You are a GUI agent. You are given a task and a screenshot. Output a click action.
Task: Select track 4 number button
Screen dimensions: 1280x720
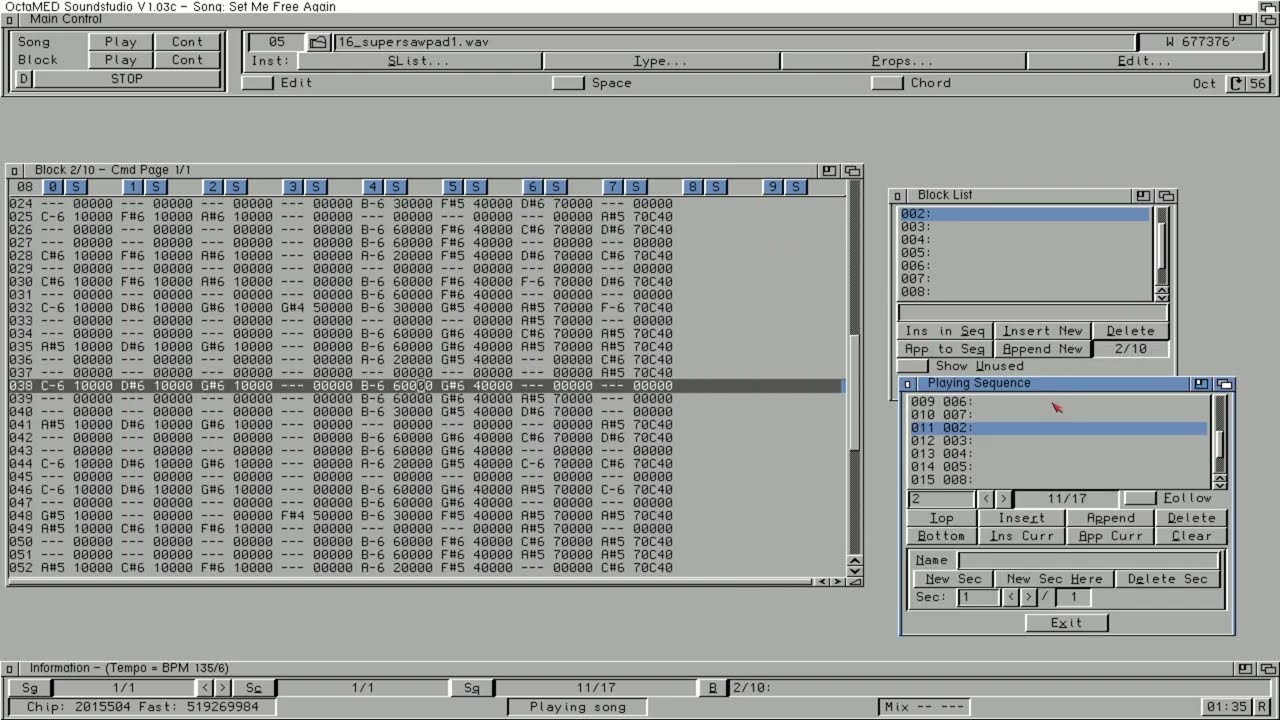point(373,187)
